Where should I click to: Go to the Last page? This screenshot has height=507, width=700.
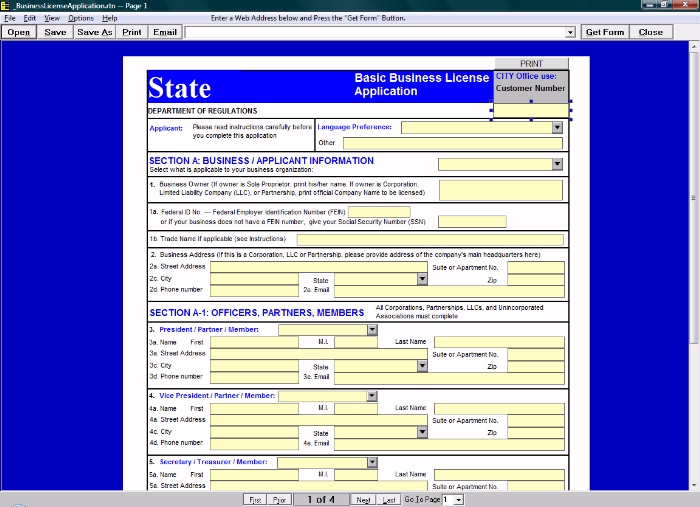point(388,500)
